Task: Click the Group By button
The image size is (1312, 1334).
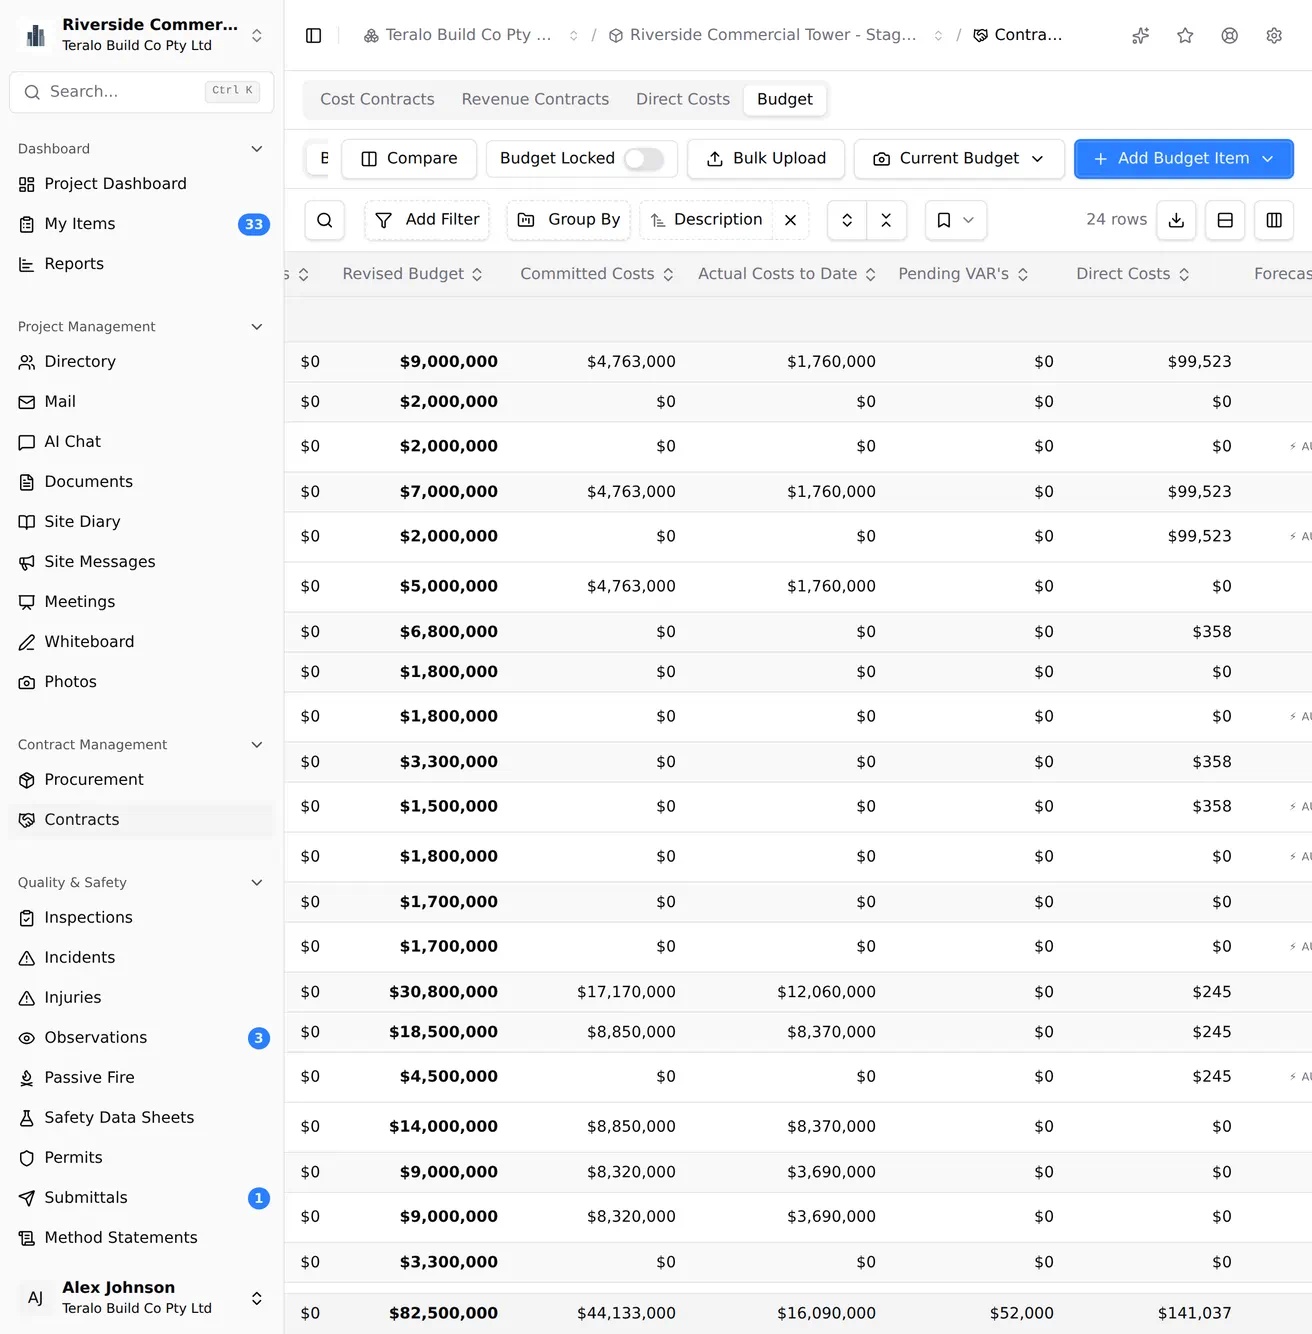Action: click(569, 220)
